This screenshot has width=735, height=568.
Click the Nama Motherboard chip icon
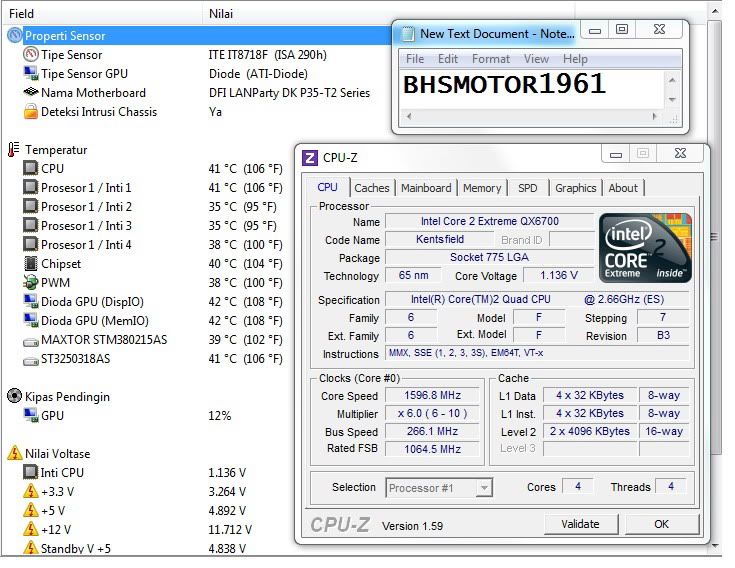[x=30, y=92]
